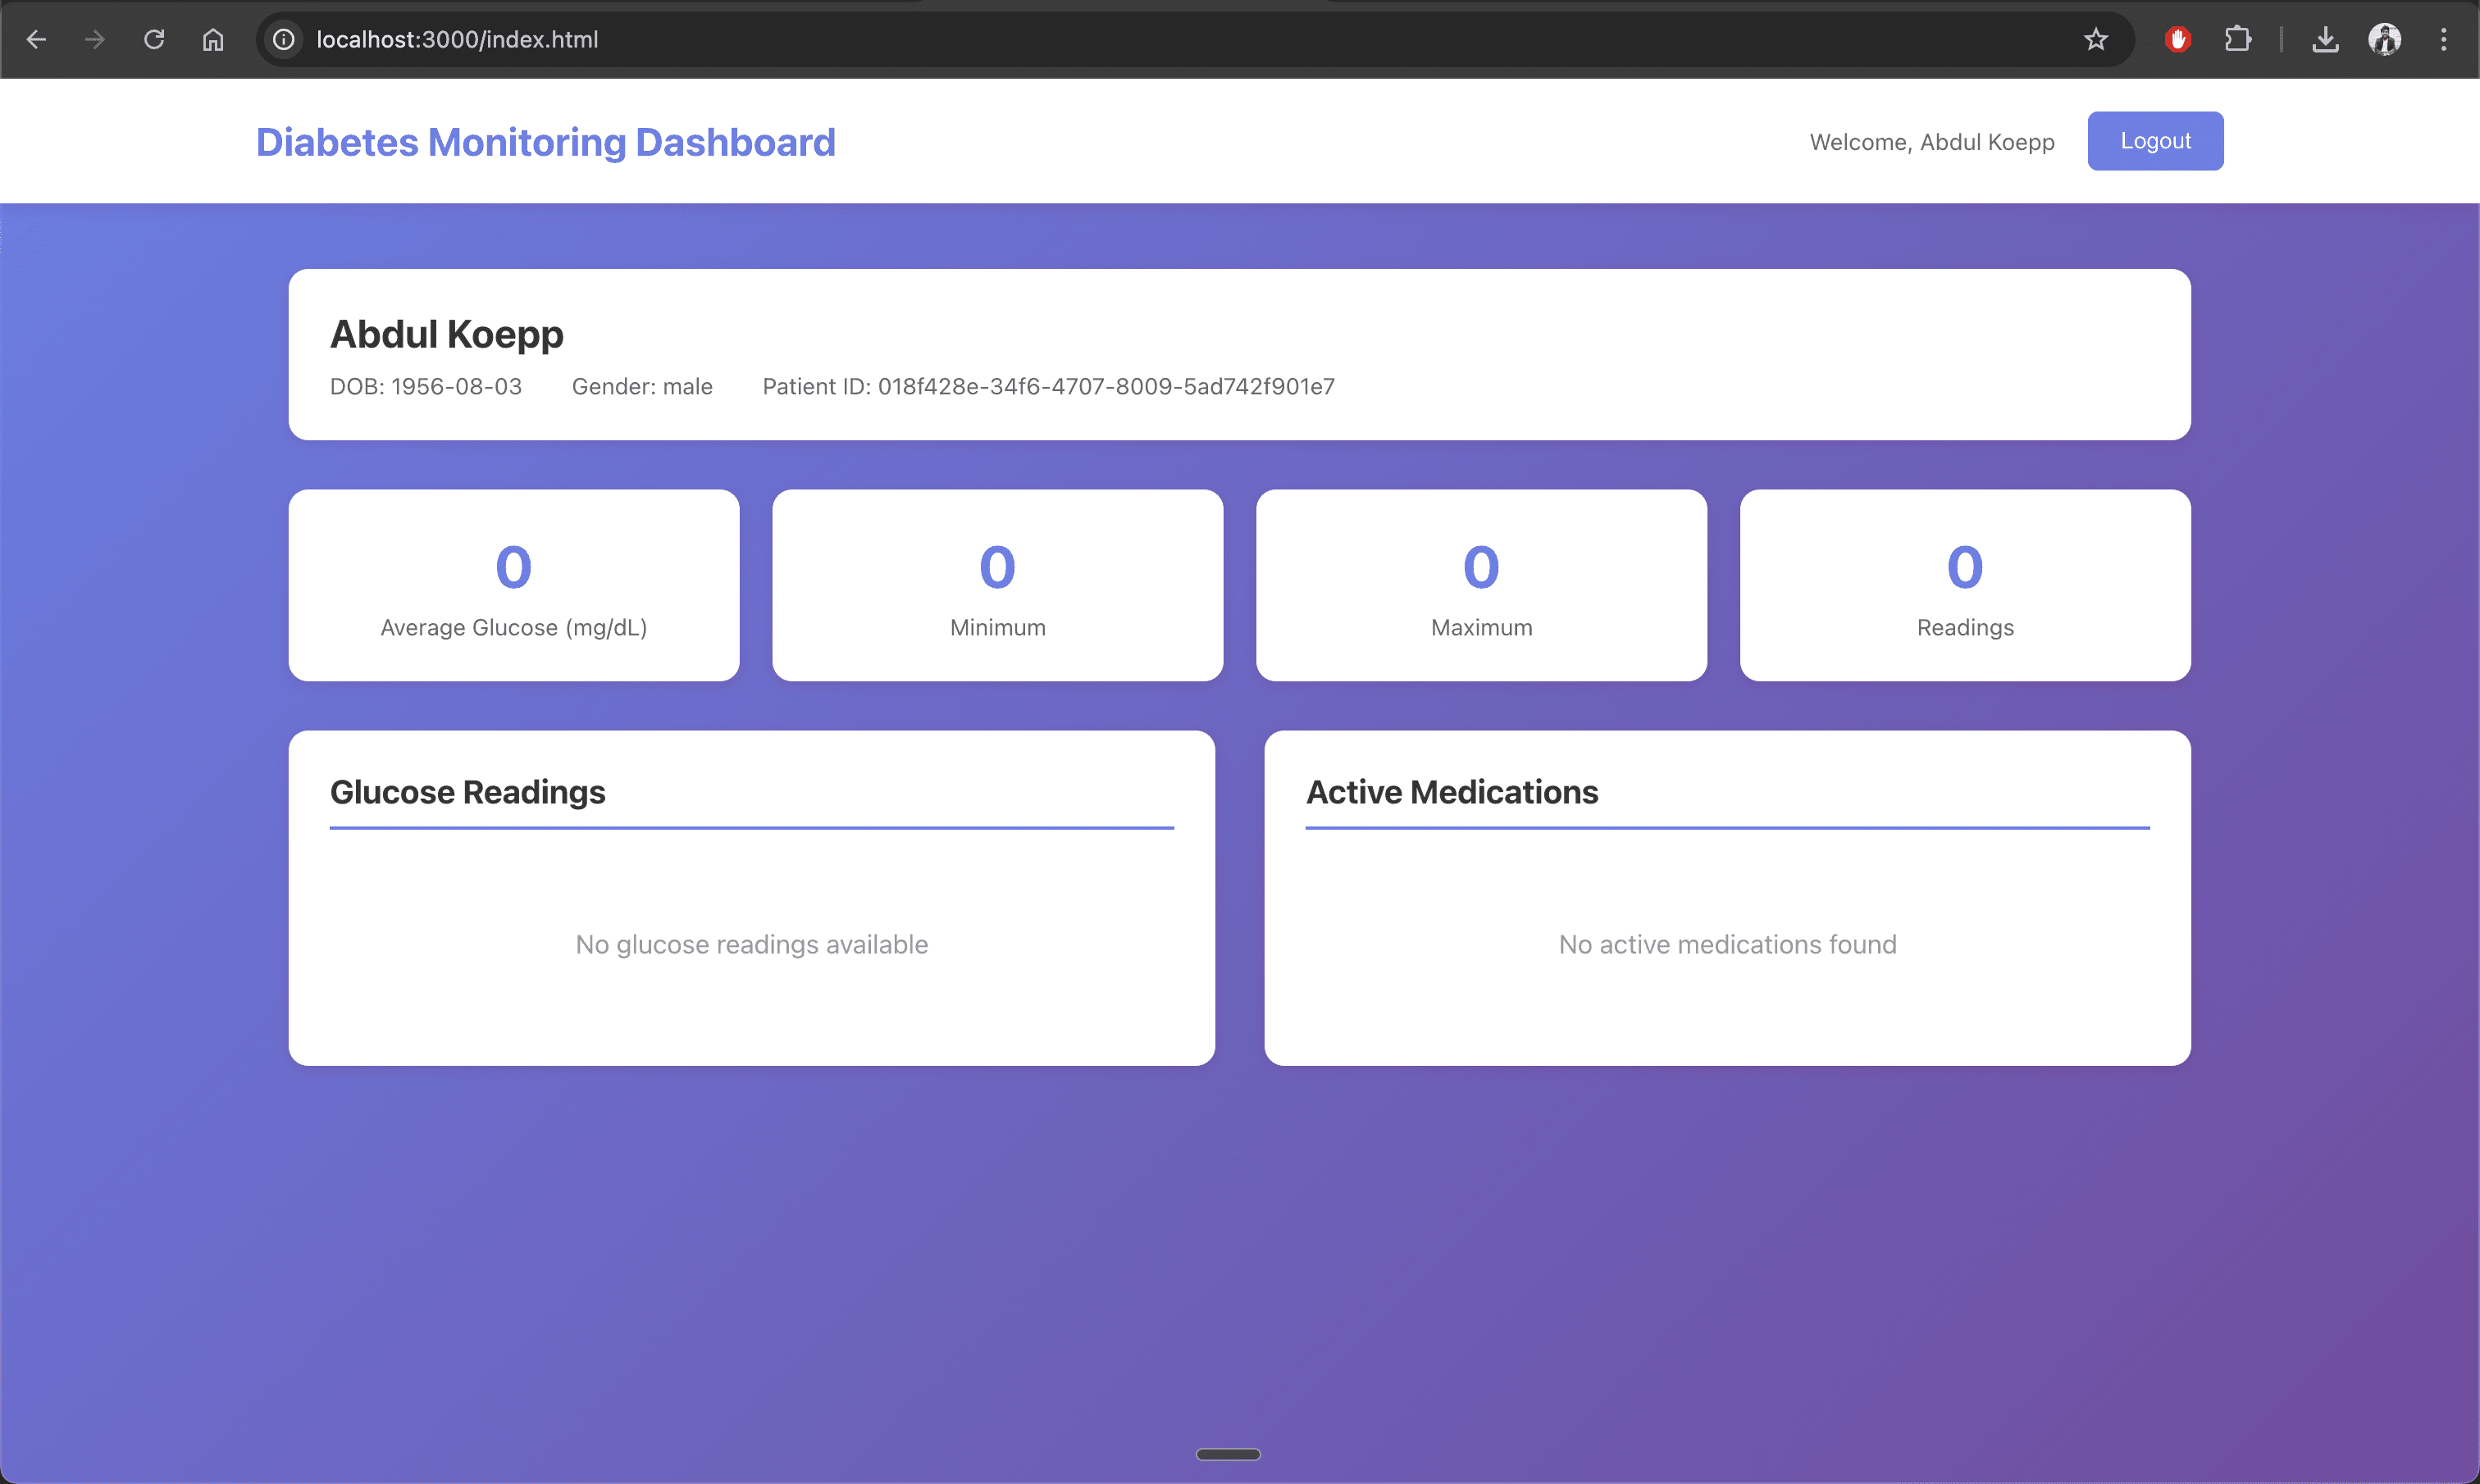
Task: Click the Glucose Readings panel heading
Action: pyautogui.click(x=467, y=792)
